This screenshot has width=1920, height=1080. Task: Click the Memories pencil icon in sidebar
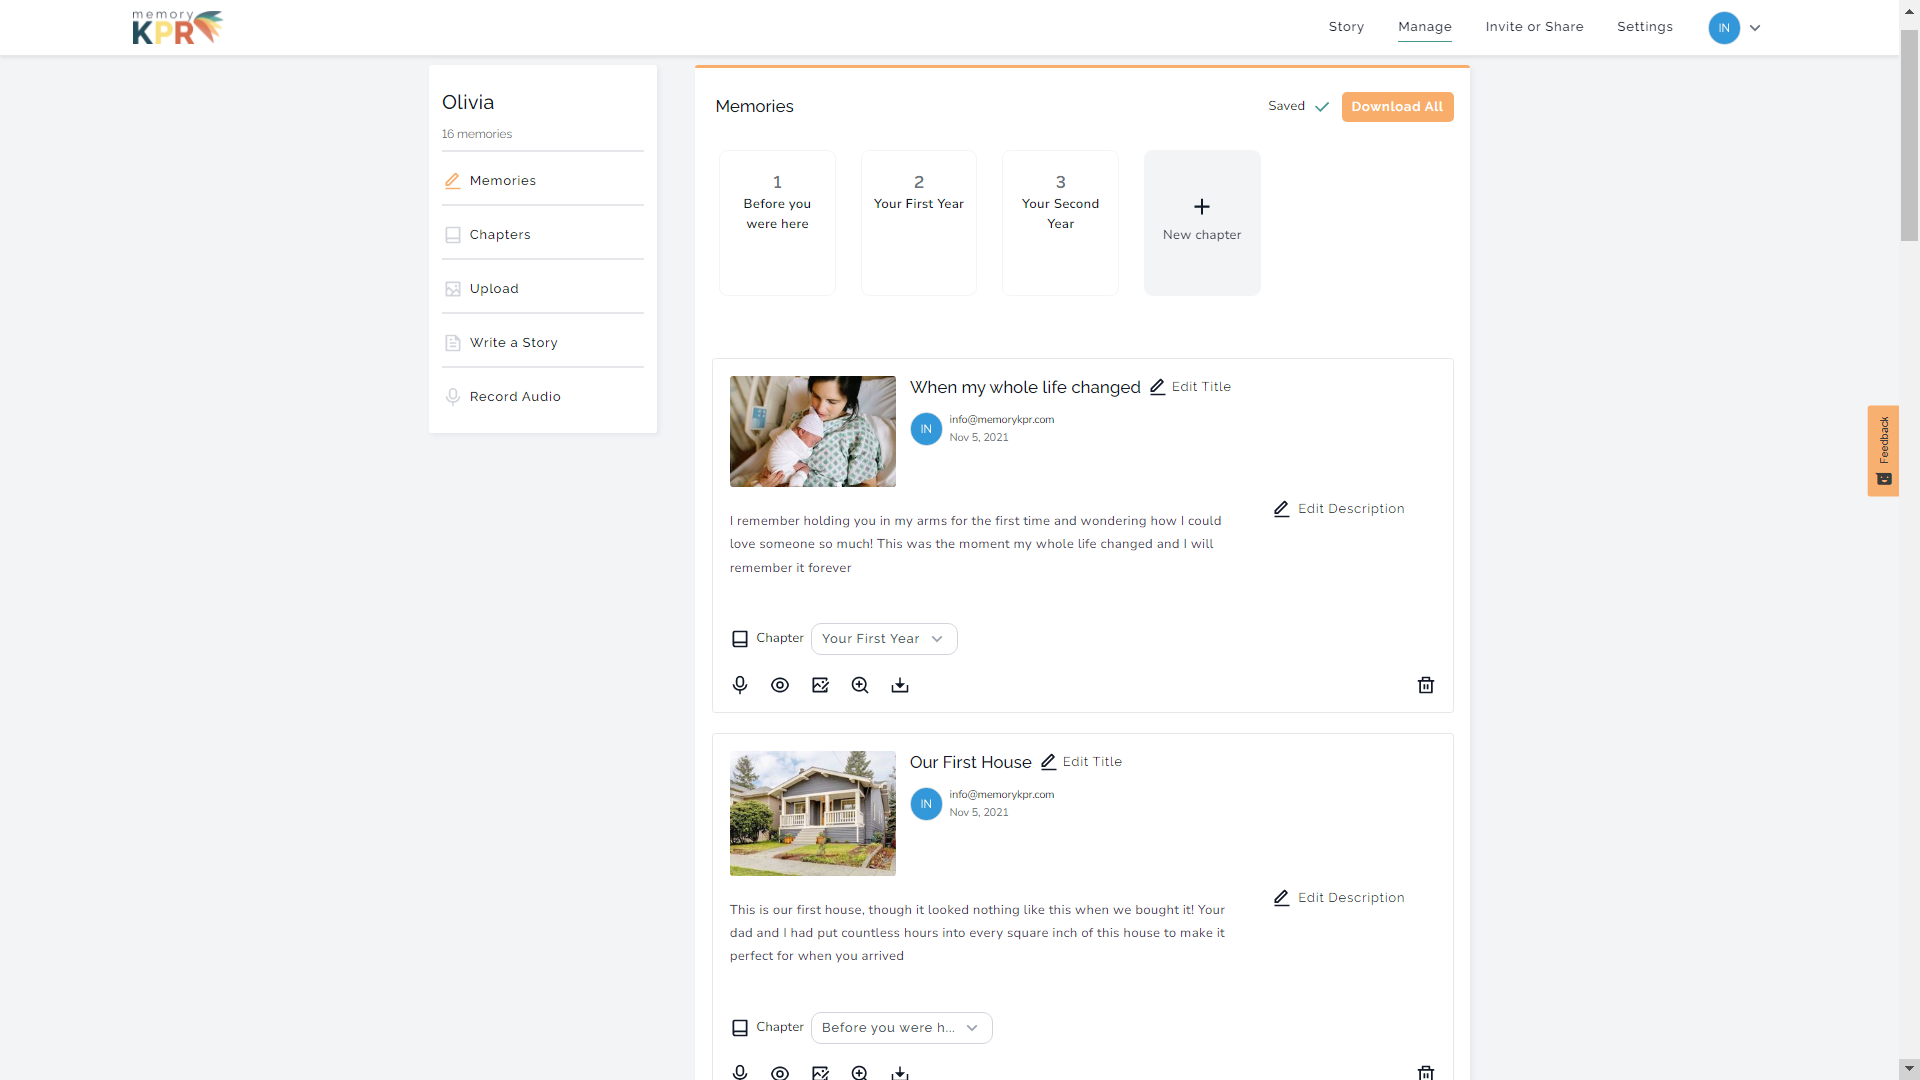[453, 181]
